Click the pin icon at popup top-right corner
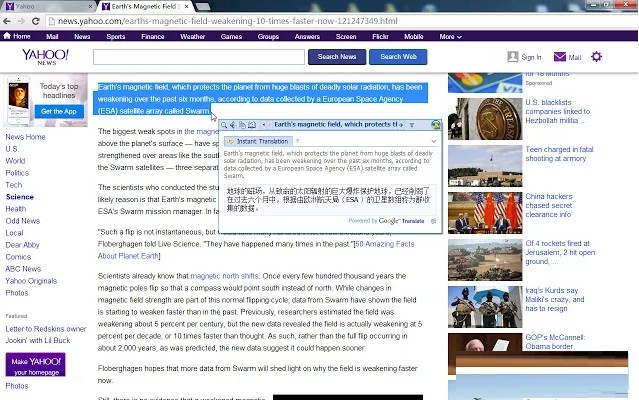Image resolution: width=639 pixels, height=400 pixels. point(436,125)
